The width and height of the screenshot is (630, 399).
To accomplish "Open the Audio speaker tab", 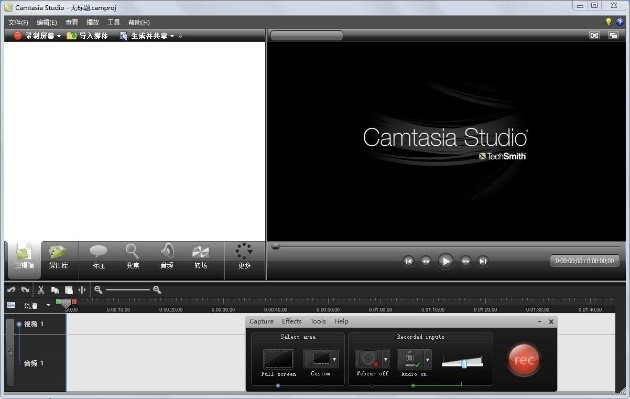I will 167,257.
